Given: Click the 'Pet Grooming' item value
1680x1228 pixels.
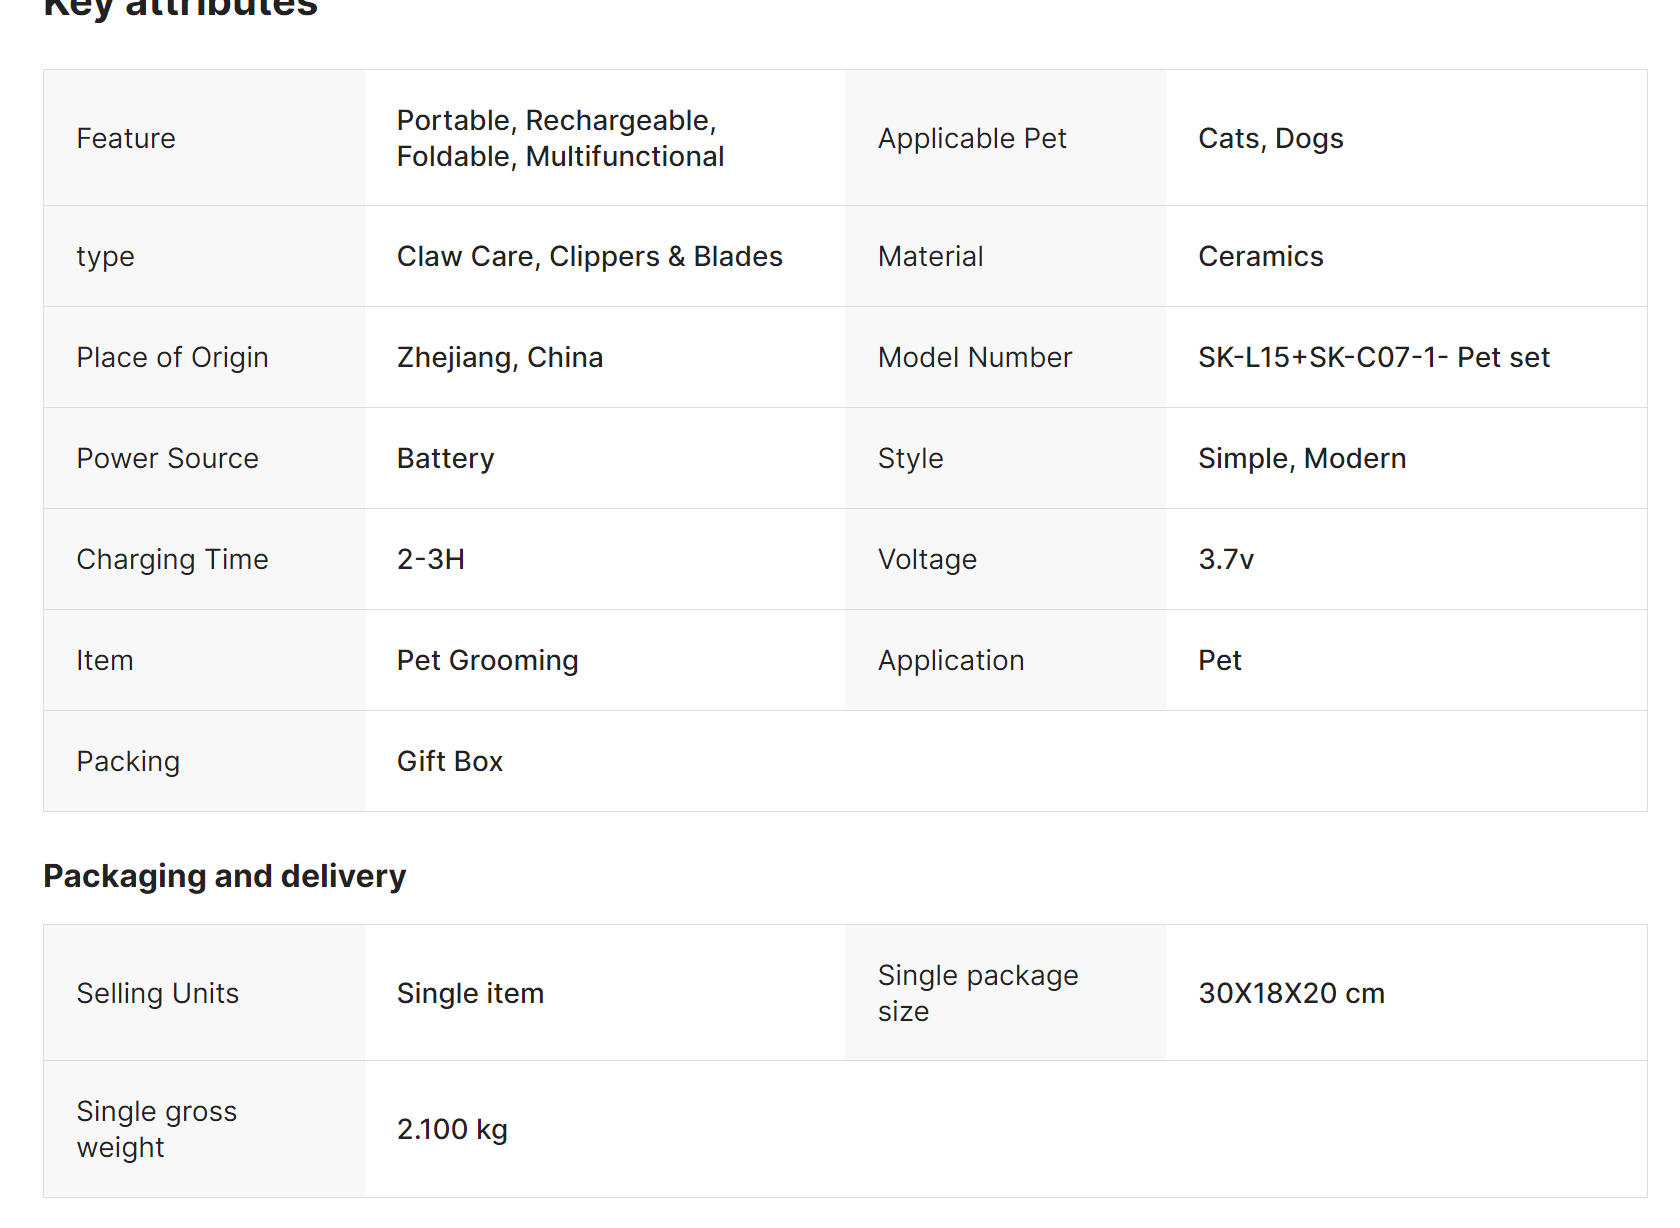Looking at the screenshot, I should point(487,660).
